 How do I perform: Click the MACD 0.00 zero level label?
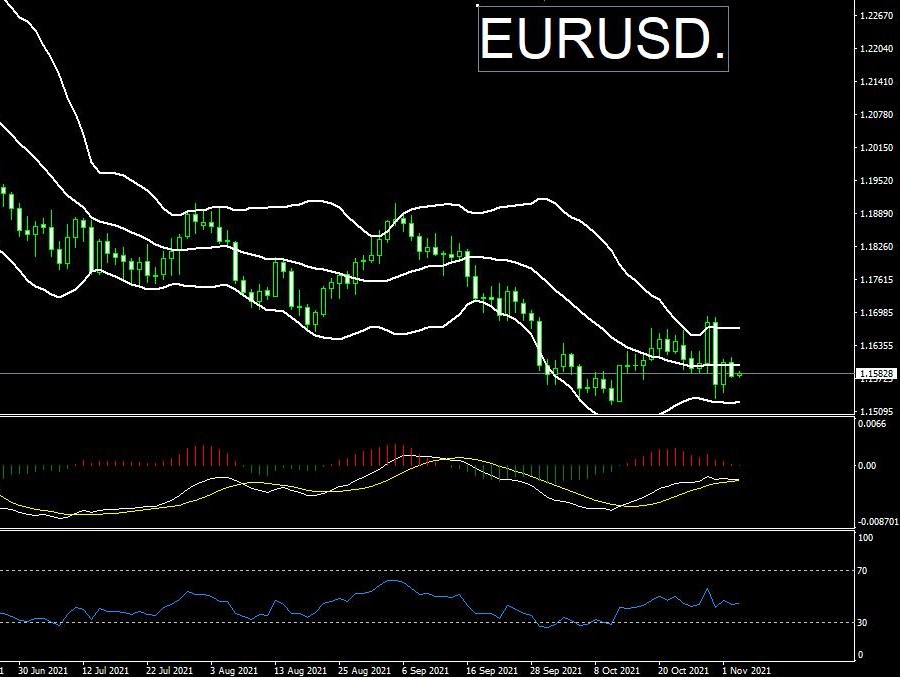pos(868,466)
